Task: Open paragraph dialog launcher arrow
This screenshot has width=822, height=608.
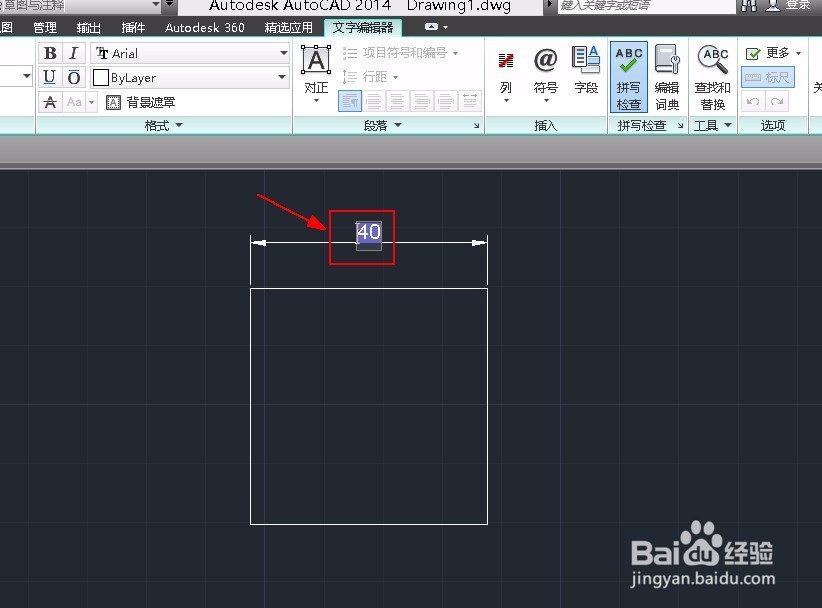Action: pos(476,126)
